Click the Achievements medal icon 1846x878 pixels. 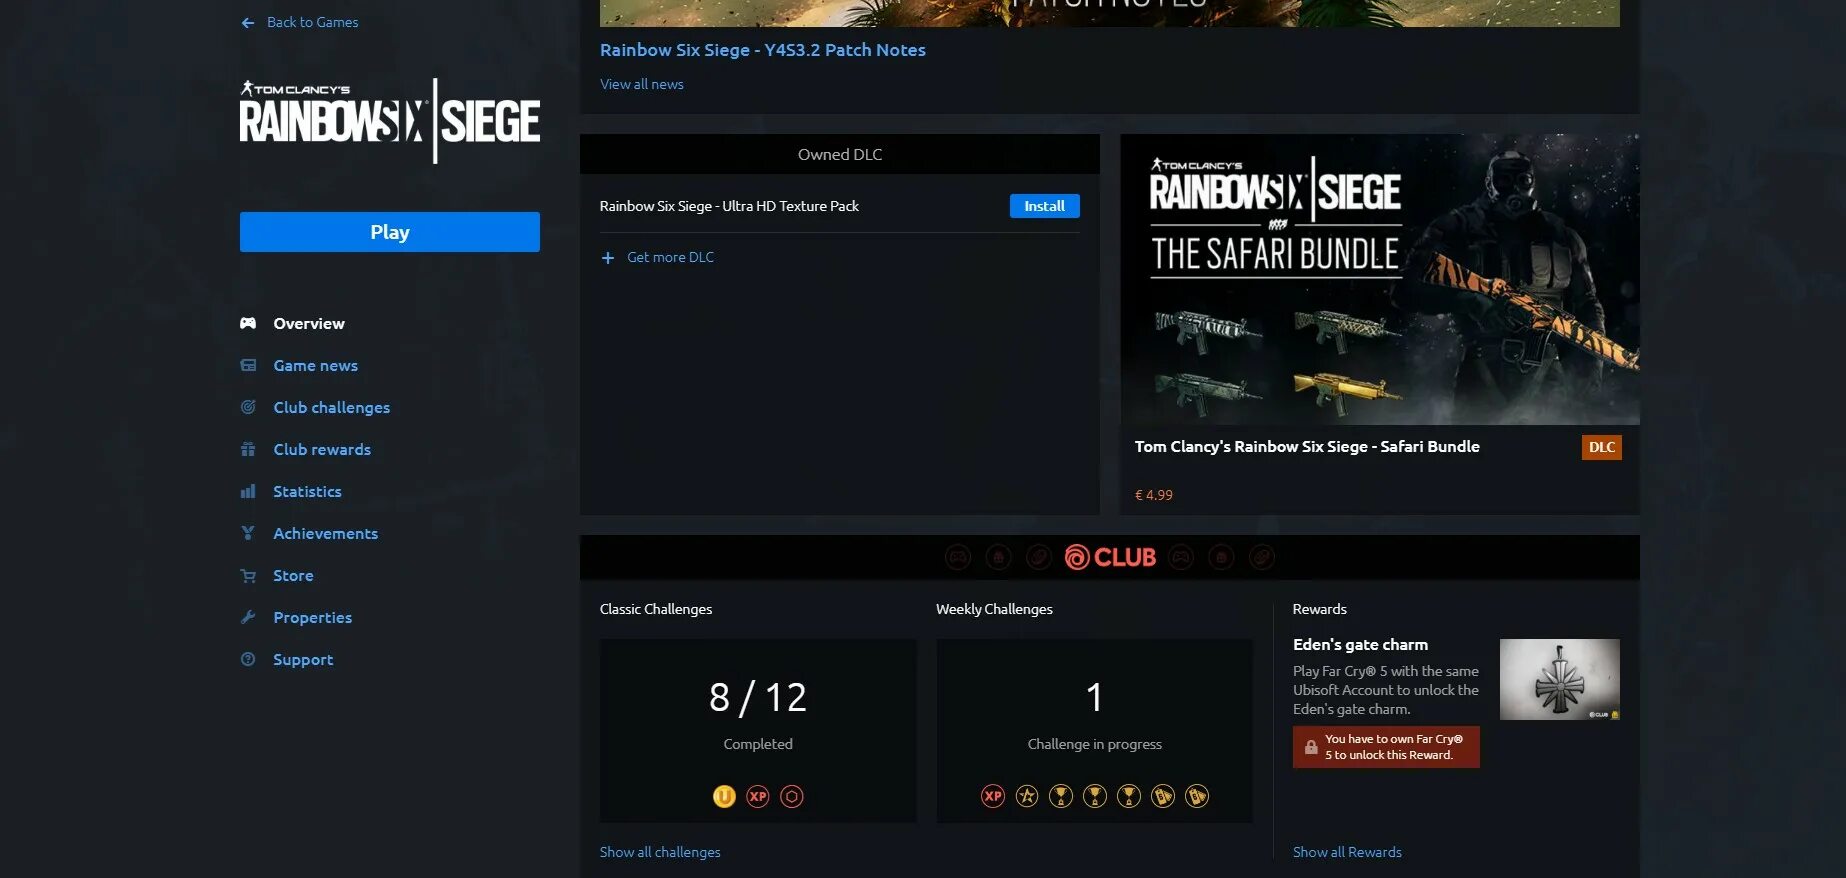(x=248, y=533)
